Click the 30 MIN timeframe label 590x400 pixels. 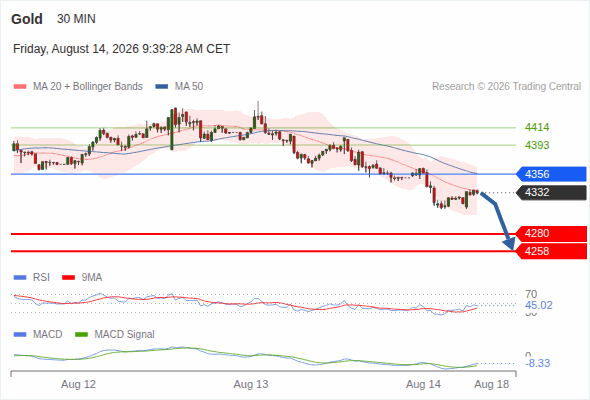click(x=76, y=19)
